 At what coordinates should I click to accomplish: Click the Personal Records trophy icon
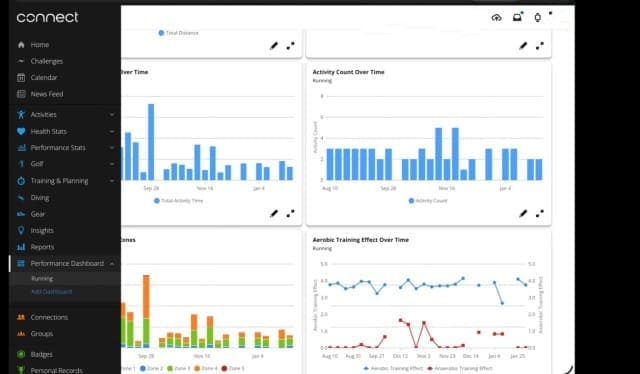point(21,370)
